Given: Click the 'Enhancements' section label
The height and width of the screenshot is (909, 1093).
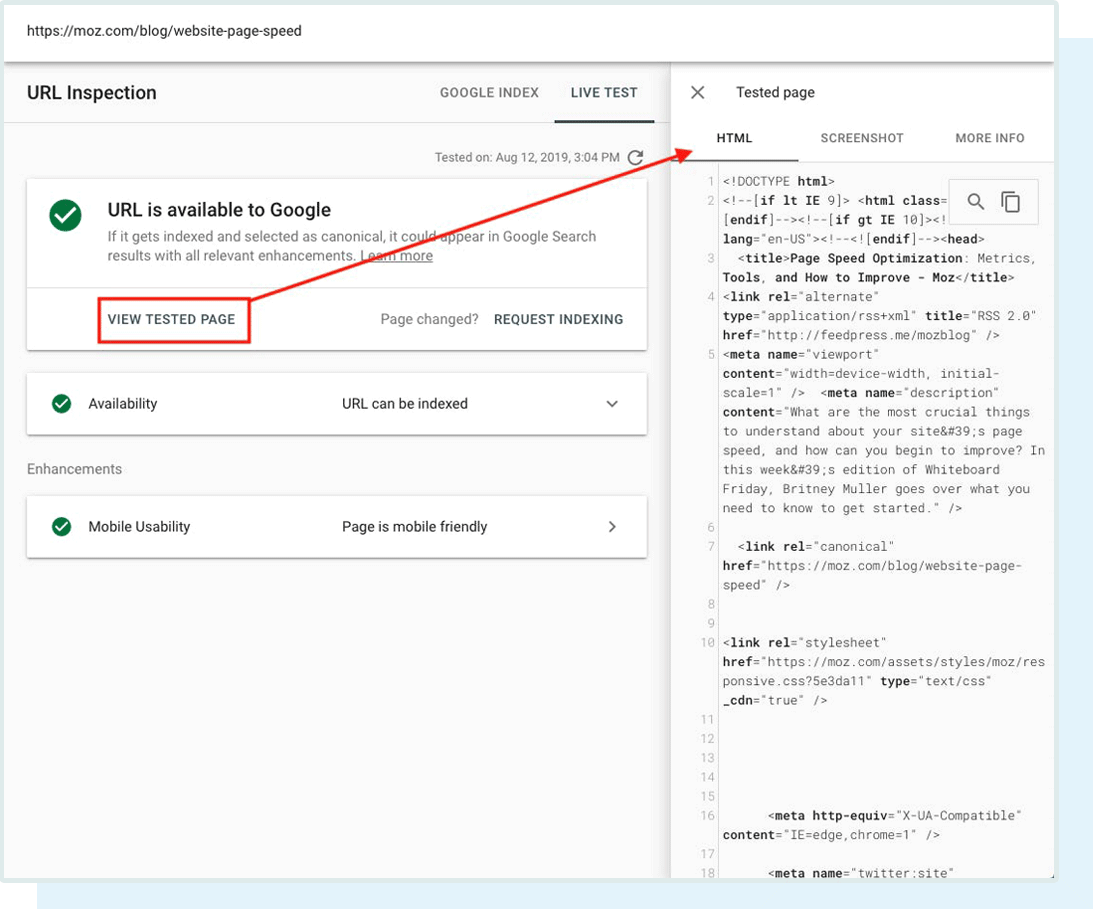Looking at the screenshot, I should coord(75,469).
